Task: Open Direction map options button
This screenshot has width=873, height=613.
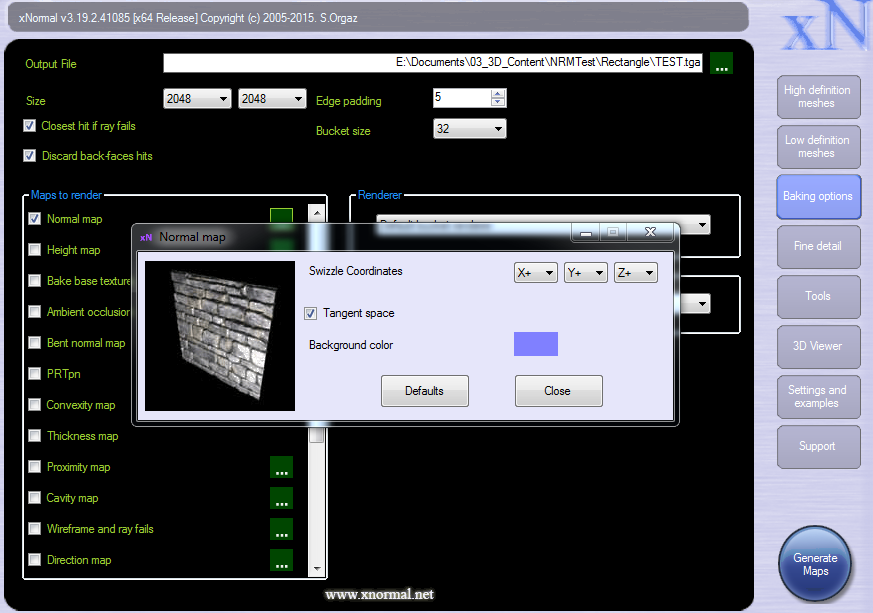Action: point(281,560)
